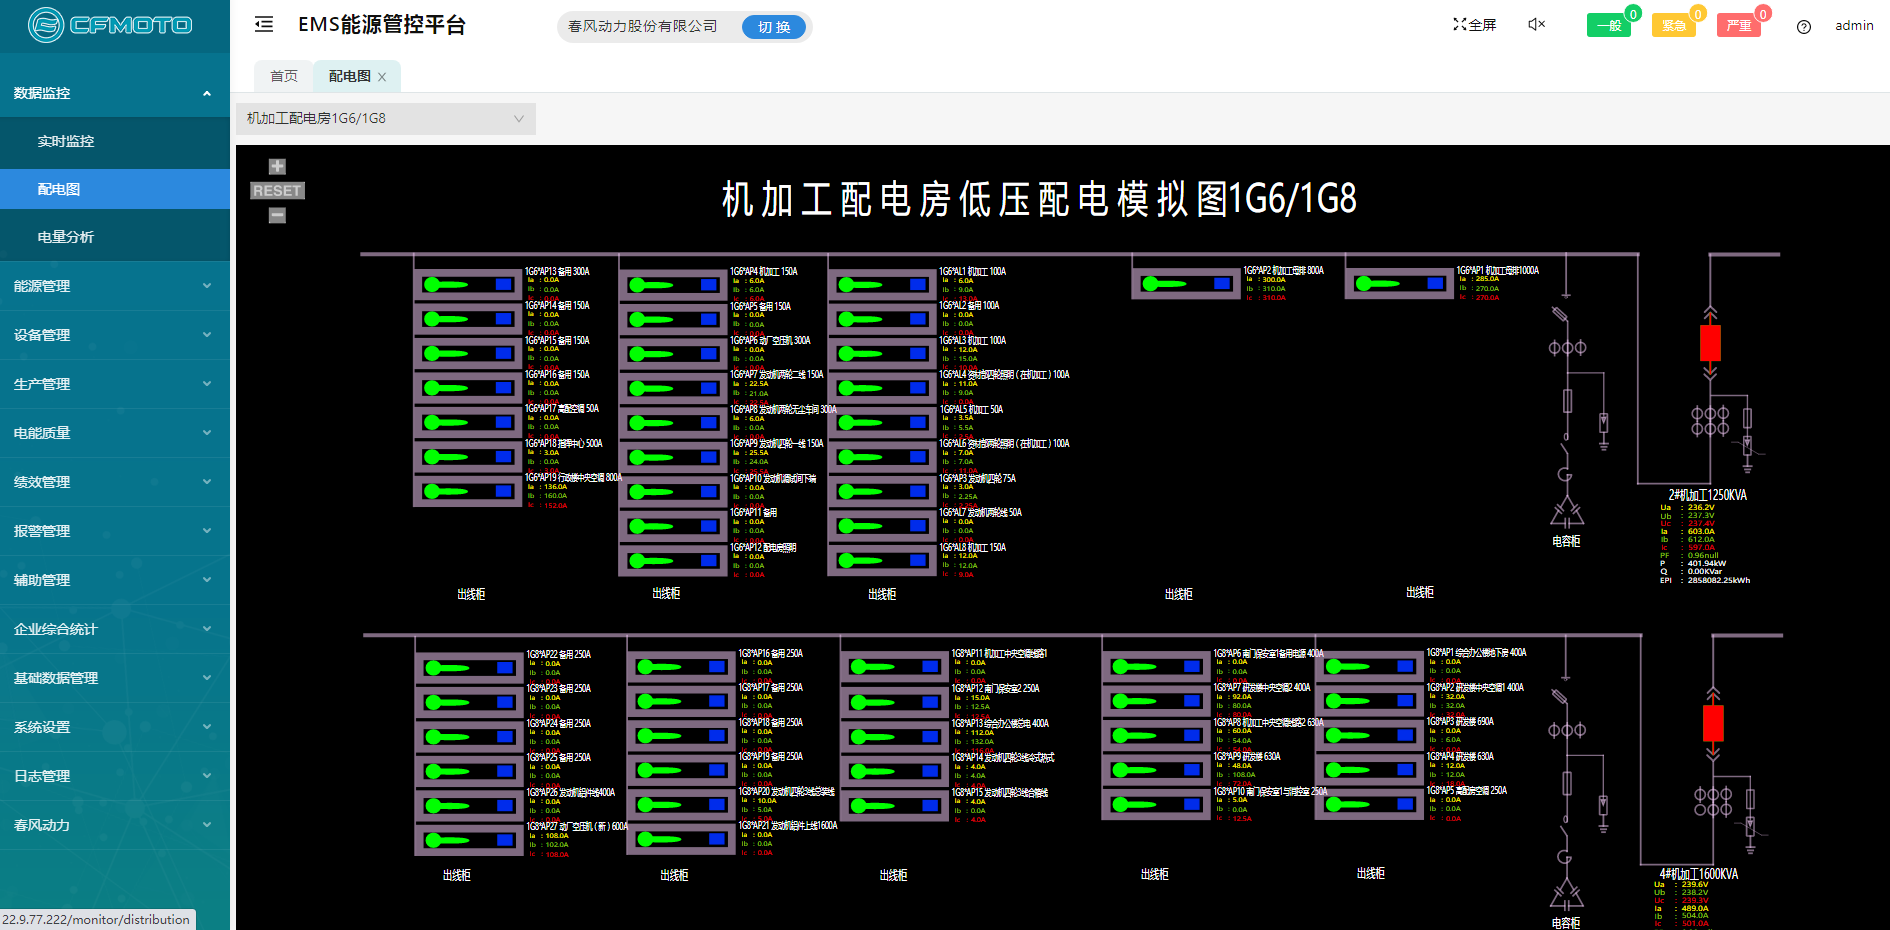Open the green 一般 alarm badge
Screen dimensions: 1890x930
pos(1608,26)
